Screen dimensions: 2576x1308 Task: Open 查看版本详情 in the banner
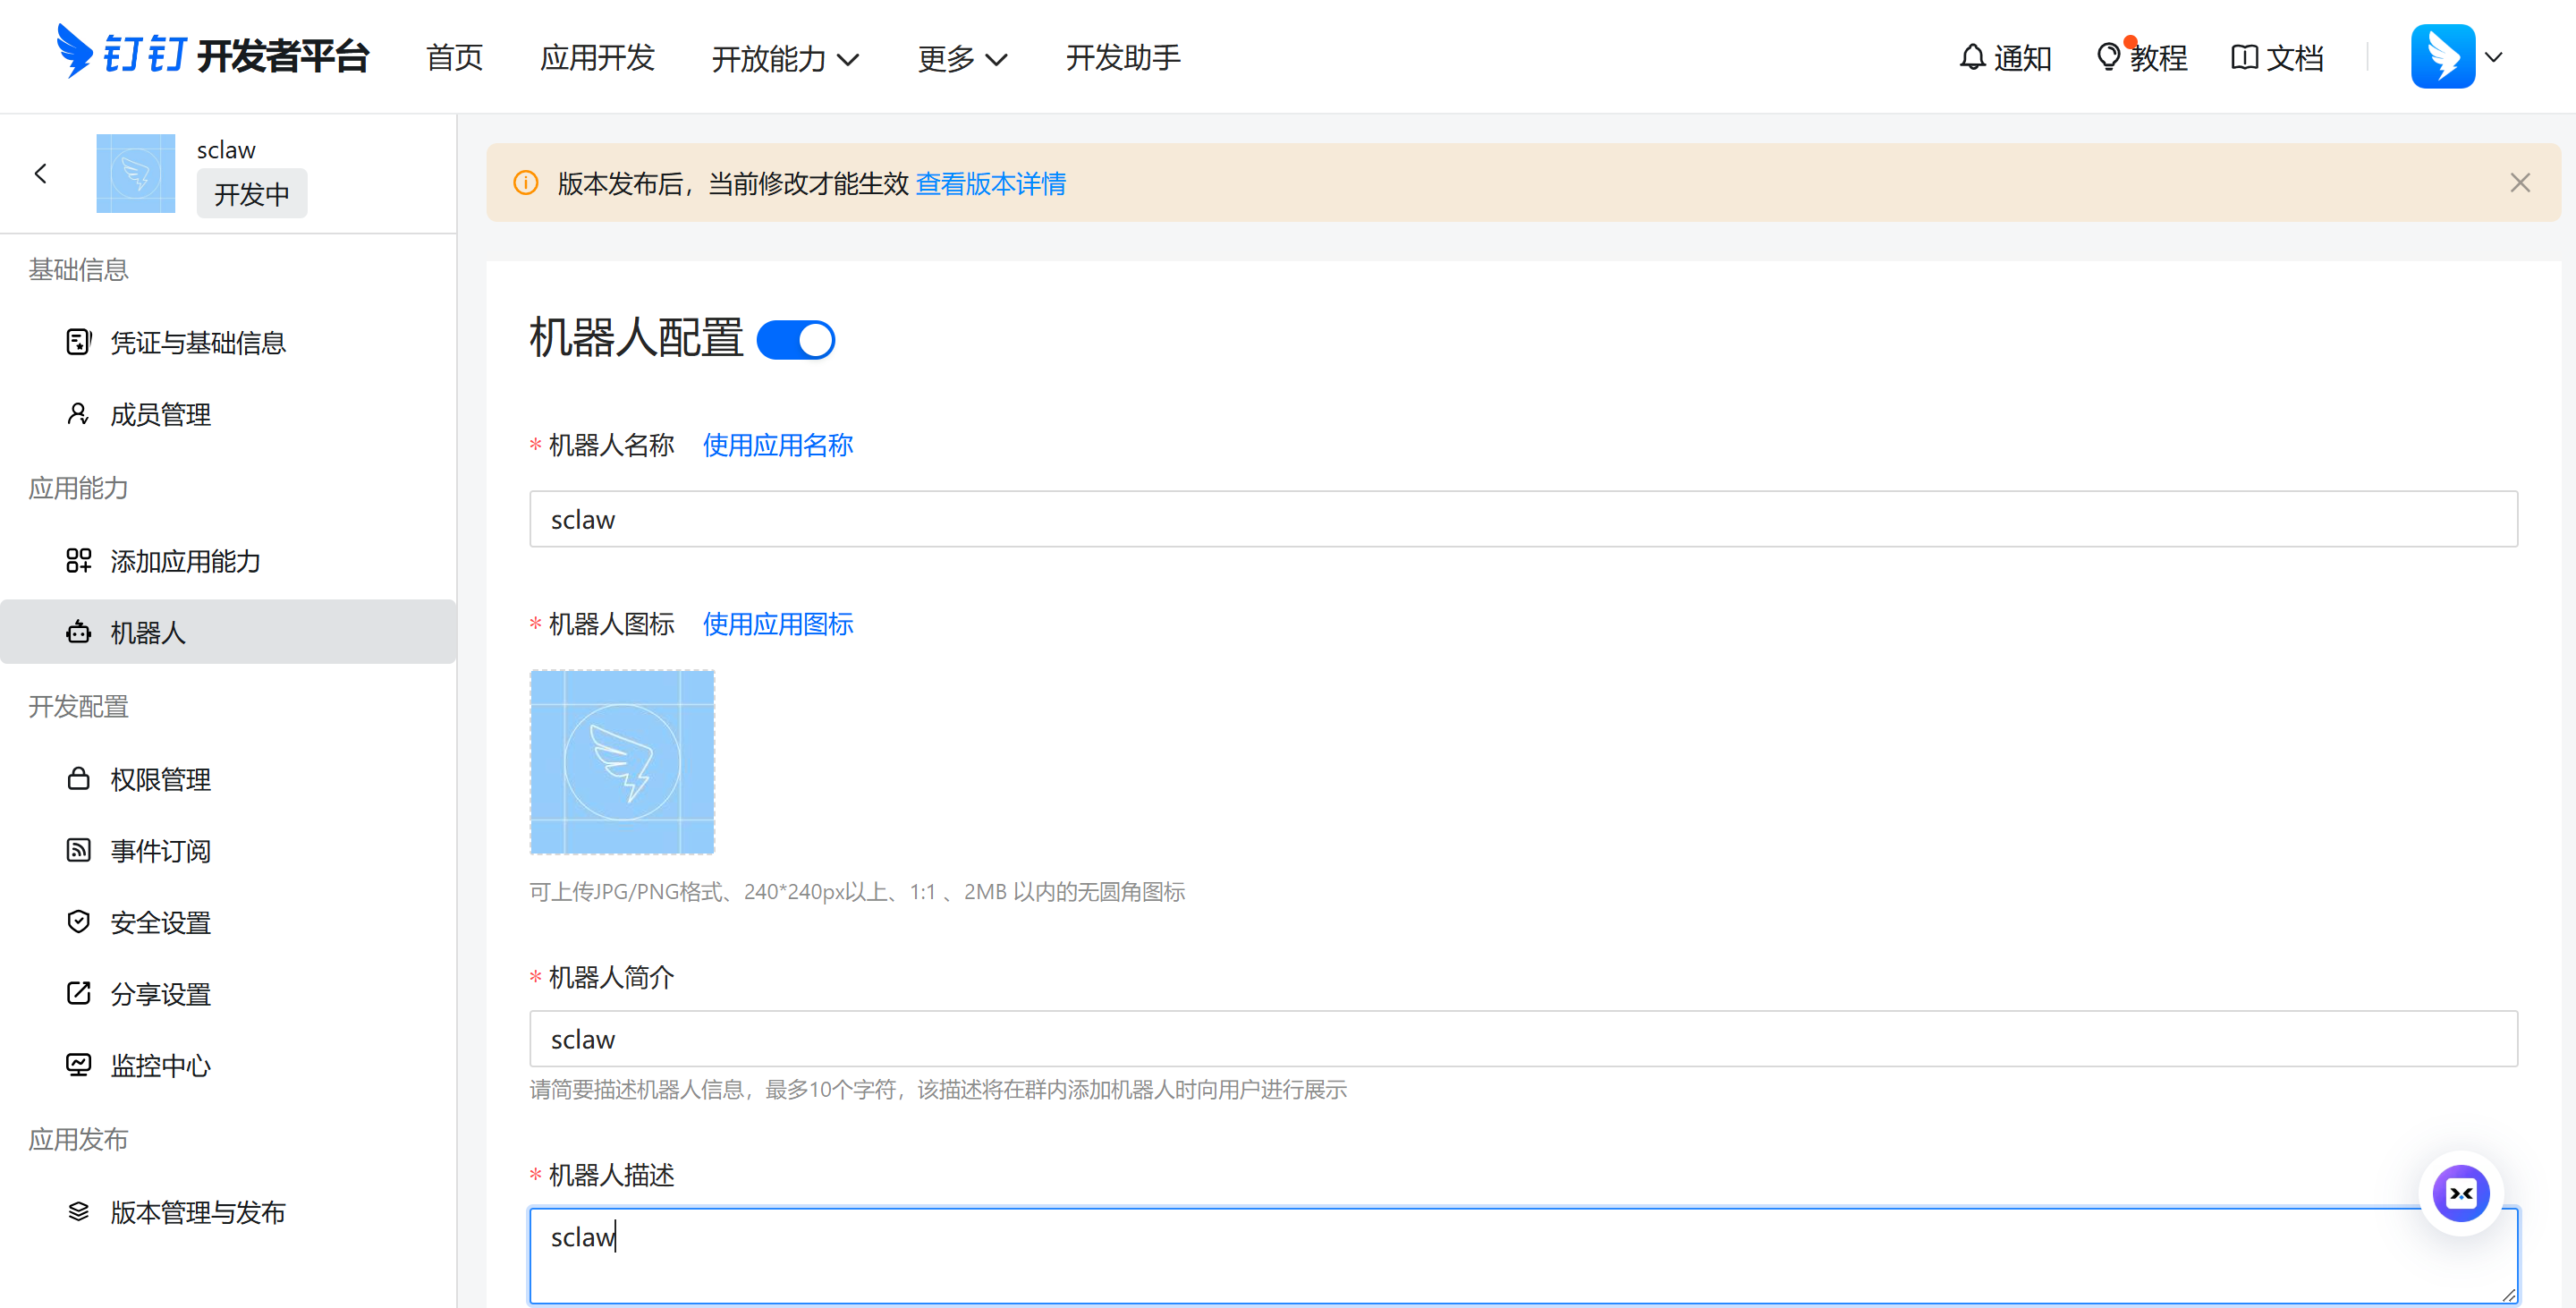click(x=990, y=183)
